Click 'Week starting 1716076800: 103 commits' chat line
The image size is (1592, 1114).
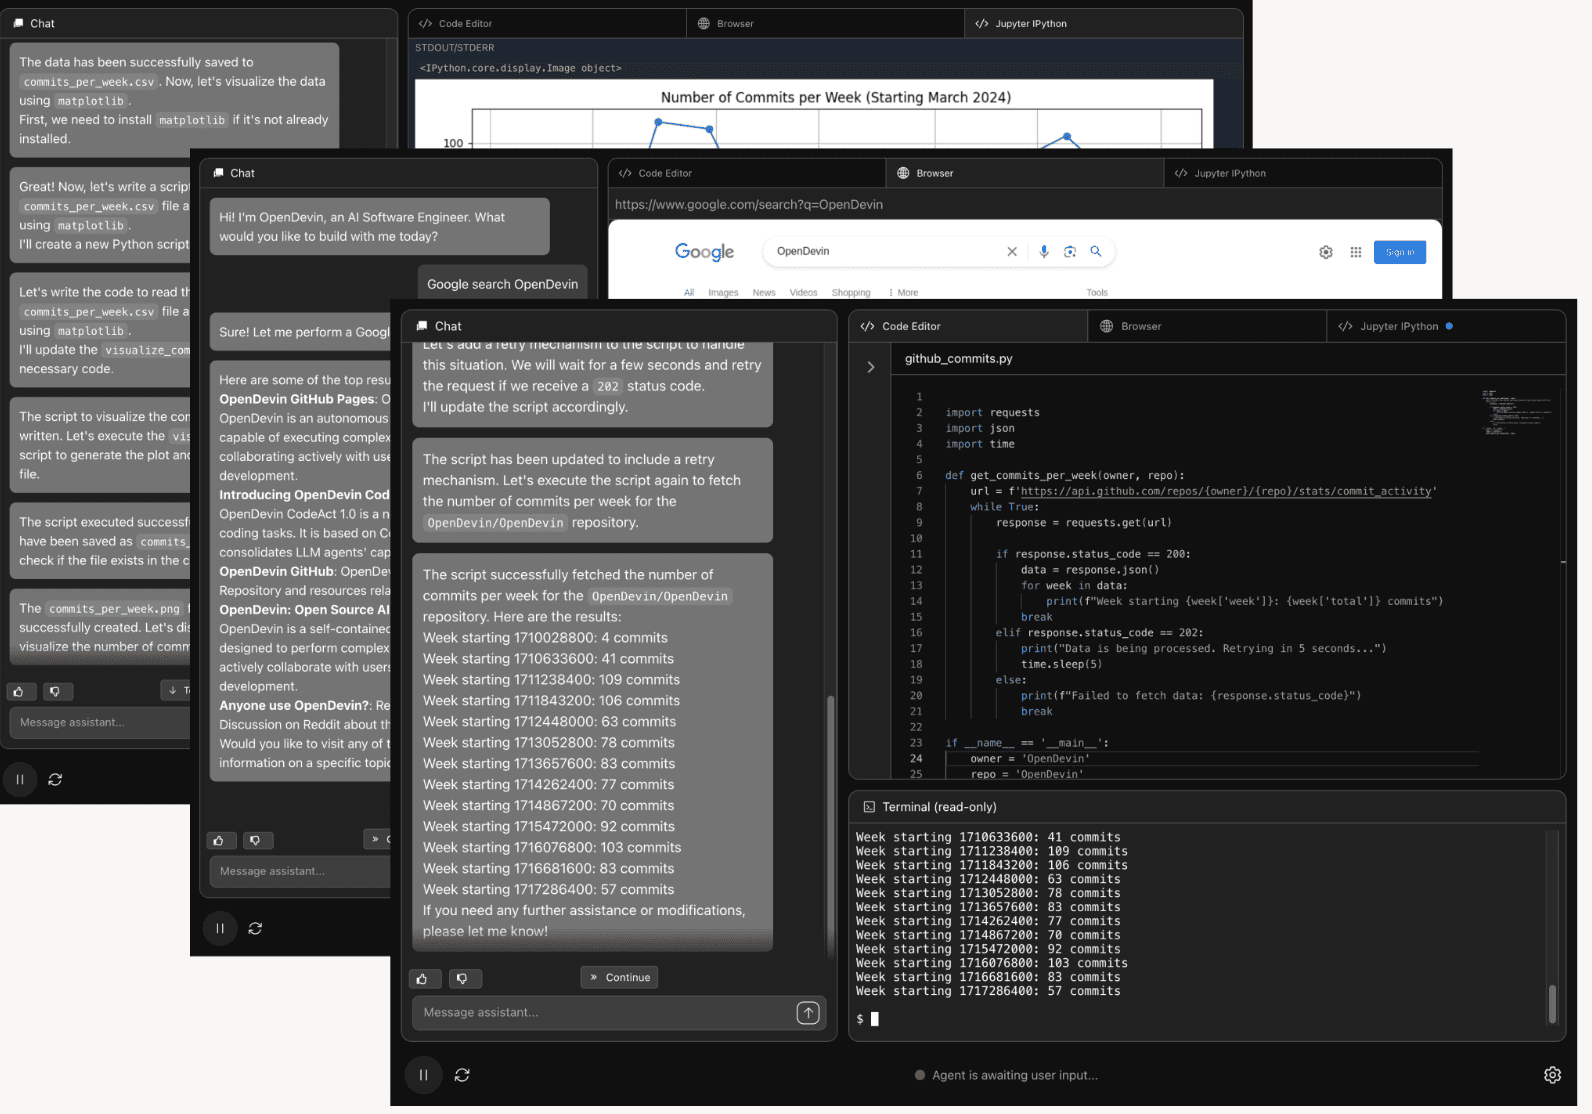(x=552, y=847)
